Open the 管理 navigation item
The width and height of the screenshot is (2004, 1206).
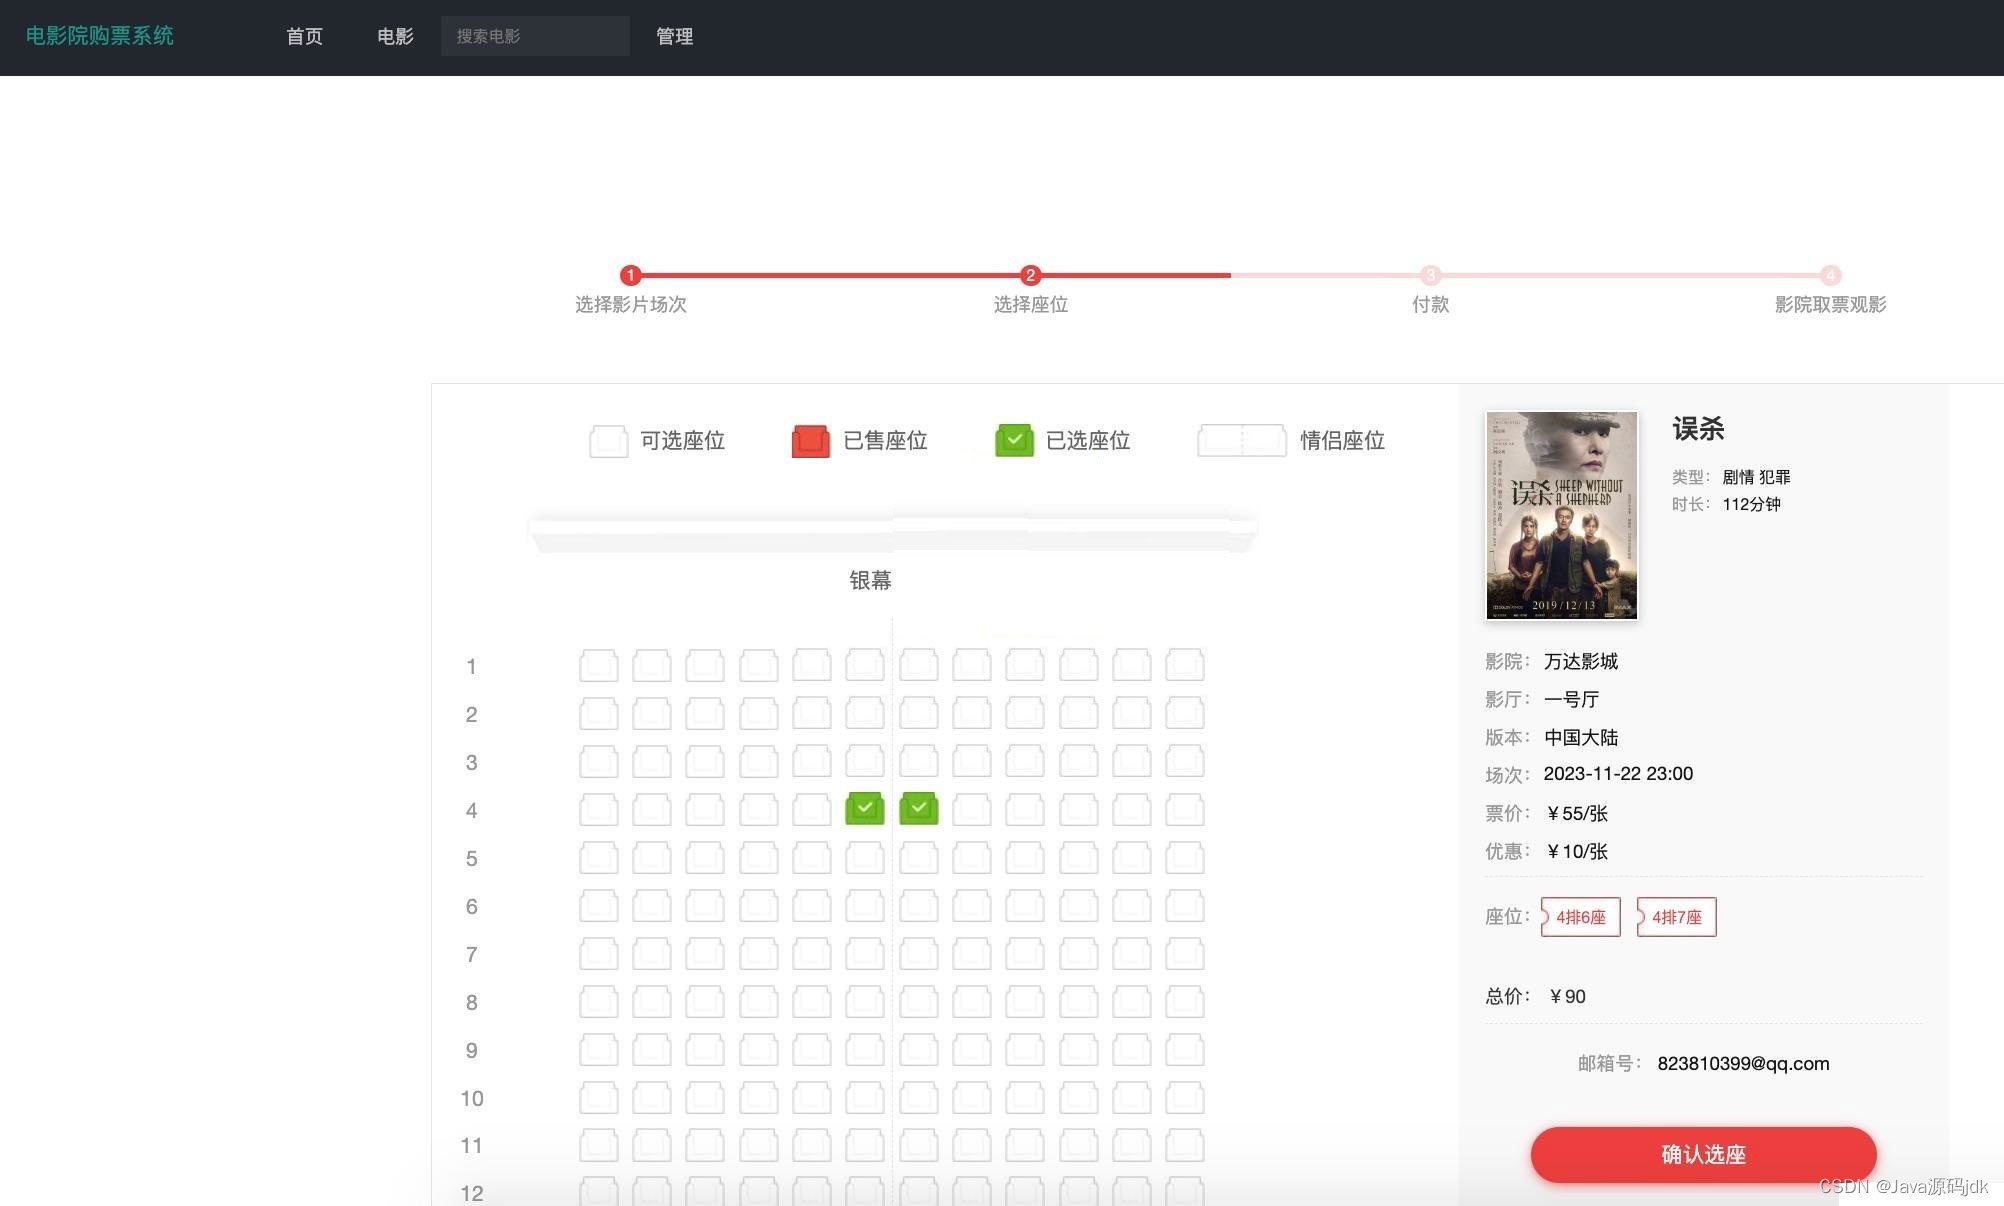[674, 36]
